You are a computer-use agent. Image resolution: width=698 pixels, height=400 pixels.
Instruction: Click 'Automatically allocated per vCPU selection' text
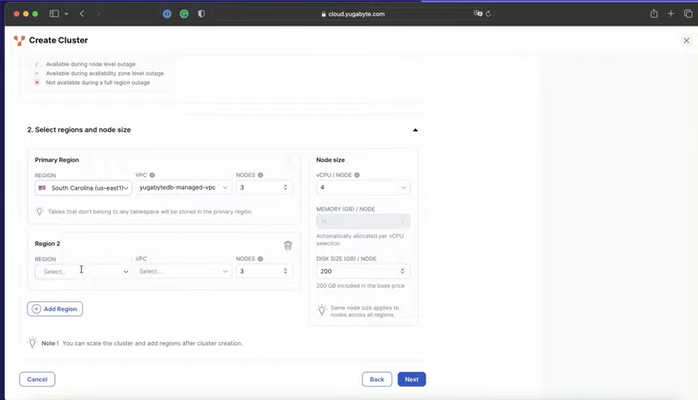(x=360, y=240)
